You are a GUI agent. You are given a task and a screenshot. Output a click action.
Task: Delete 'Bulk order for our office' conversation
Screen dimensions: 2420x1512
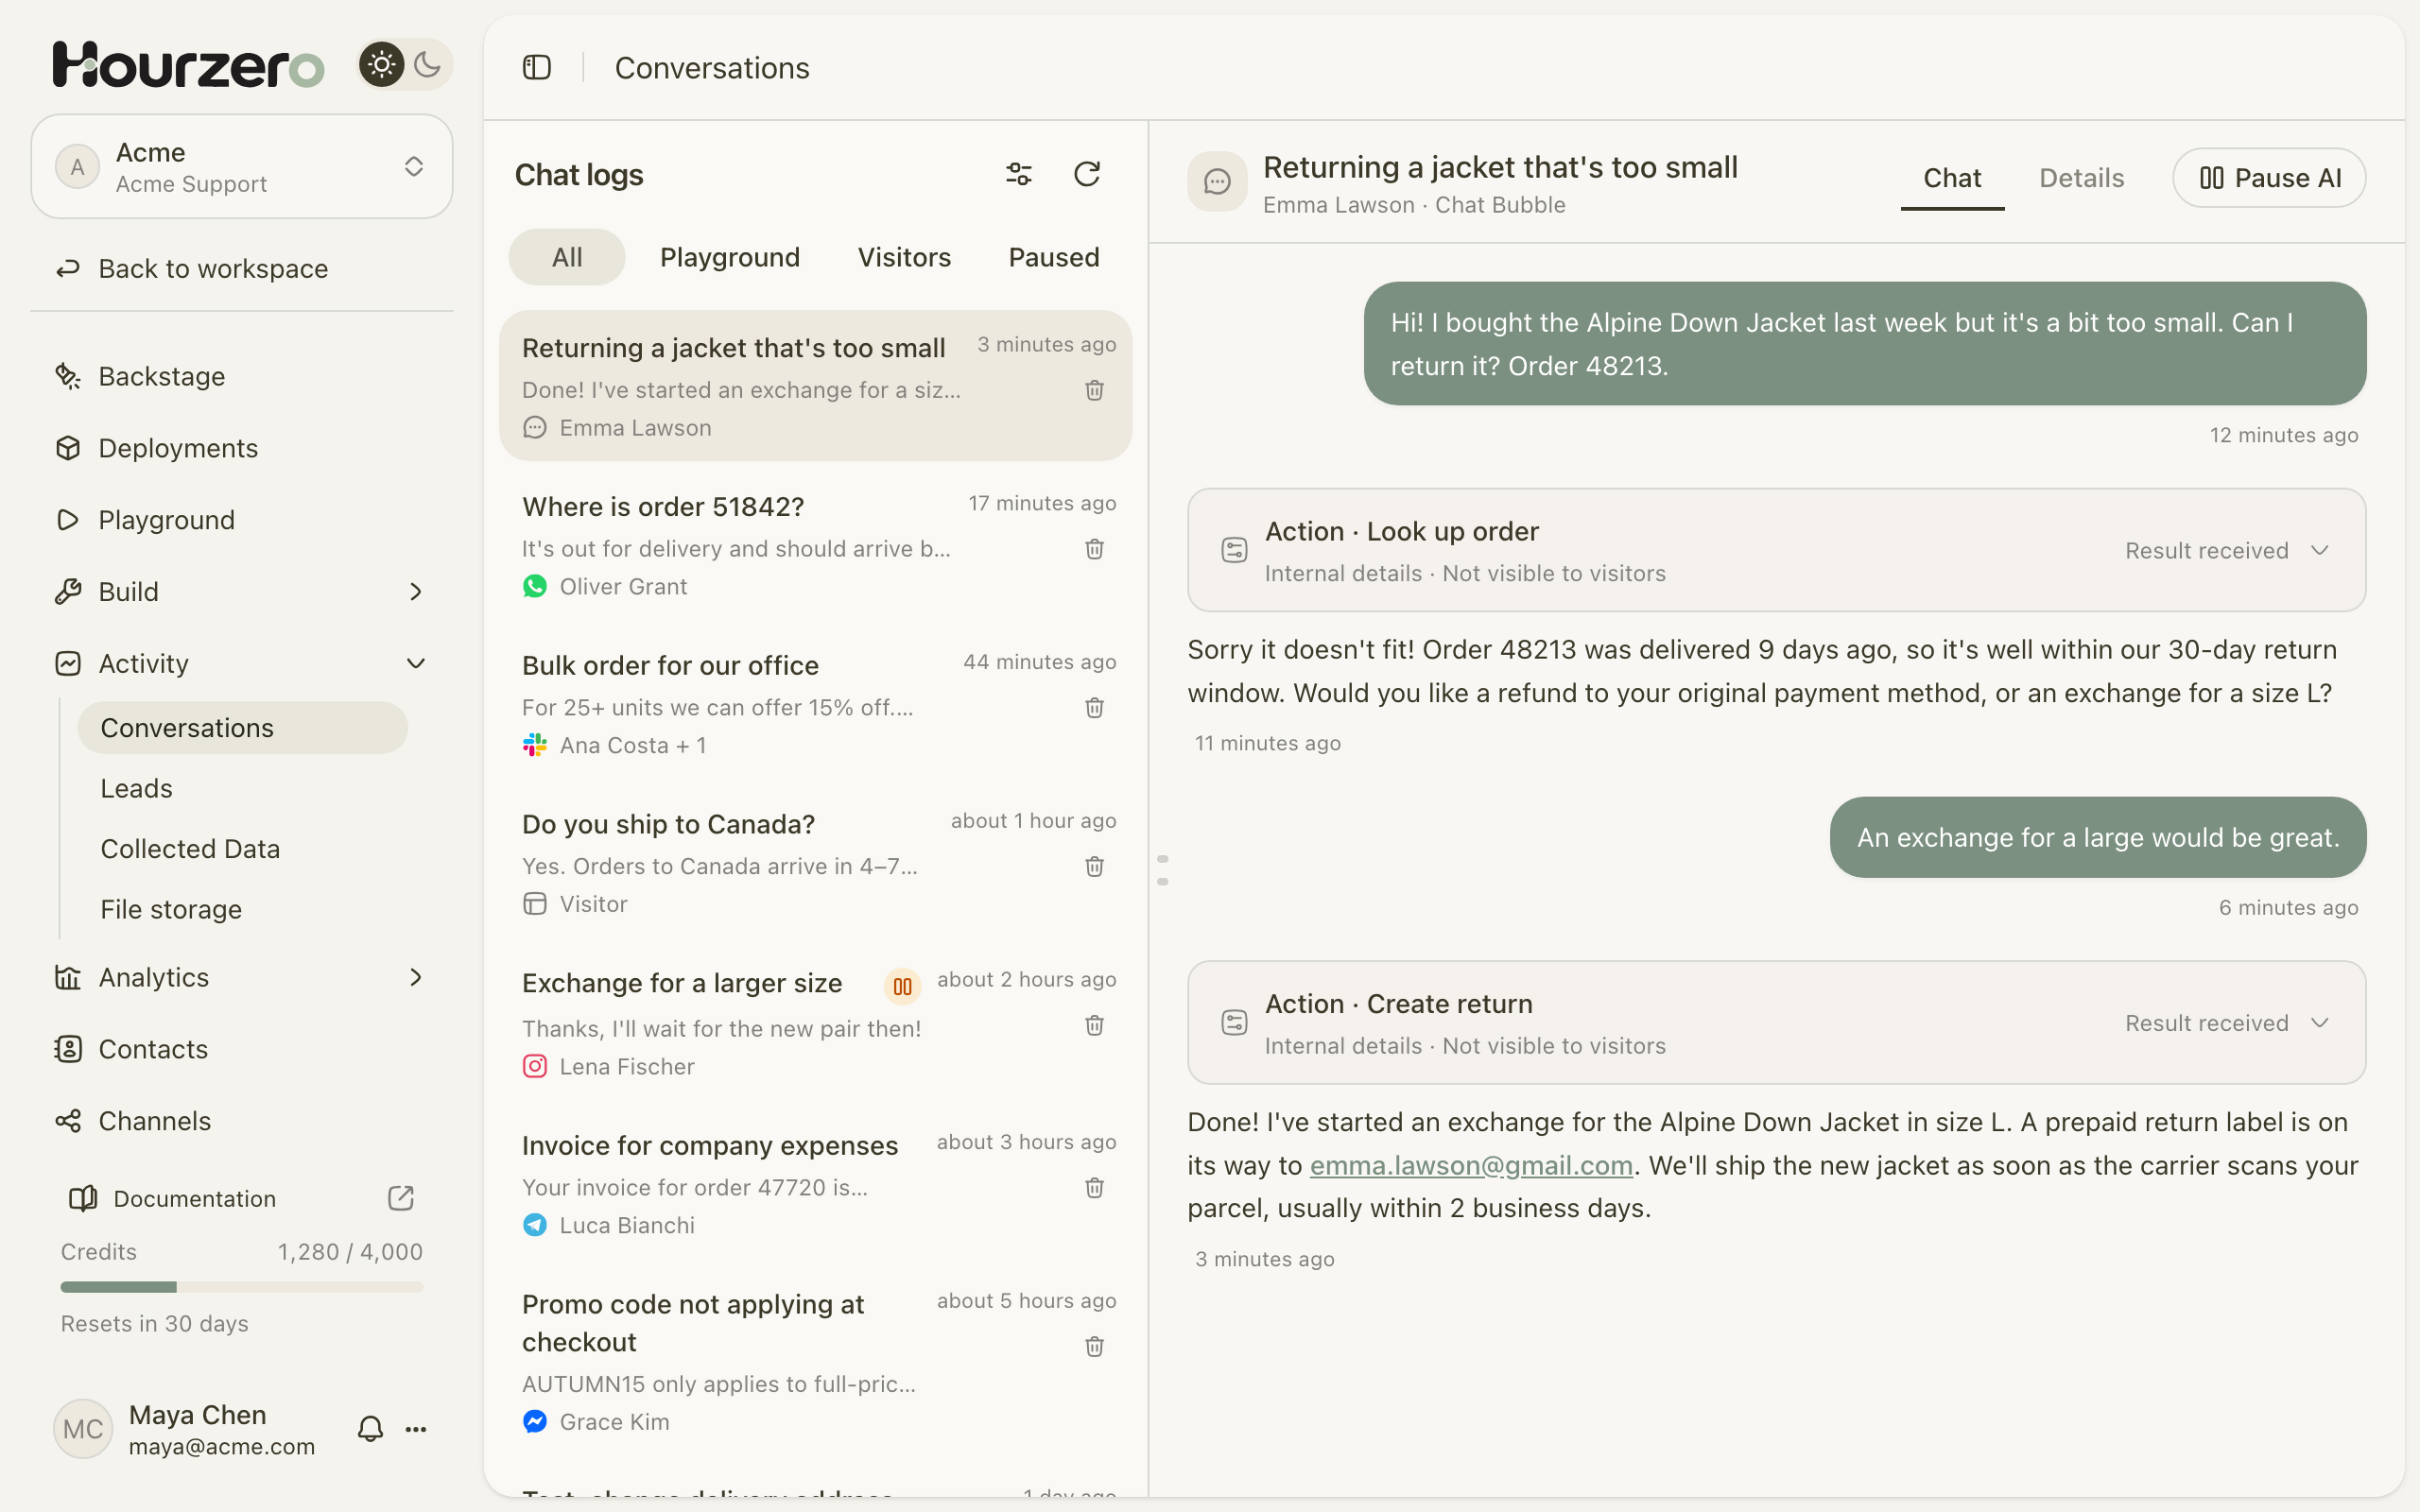coord(1095,708)
